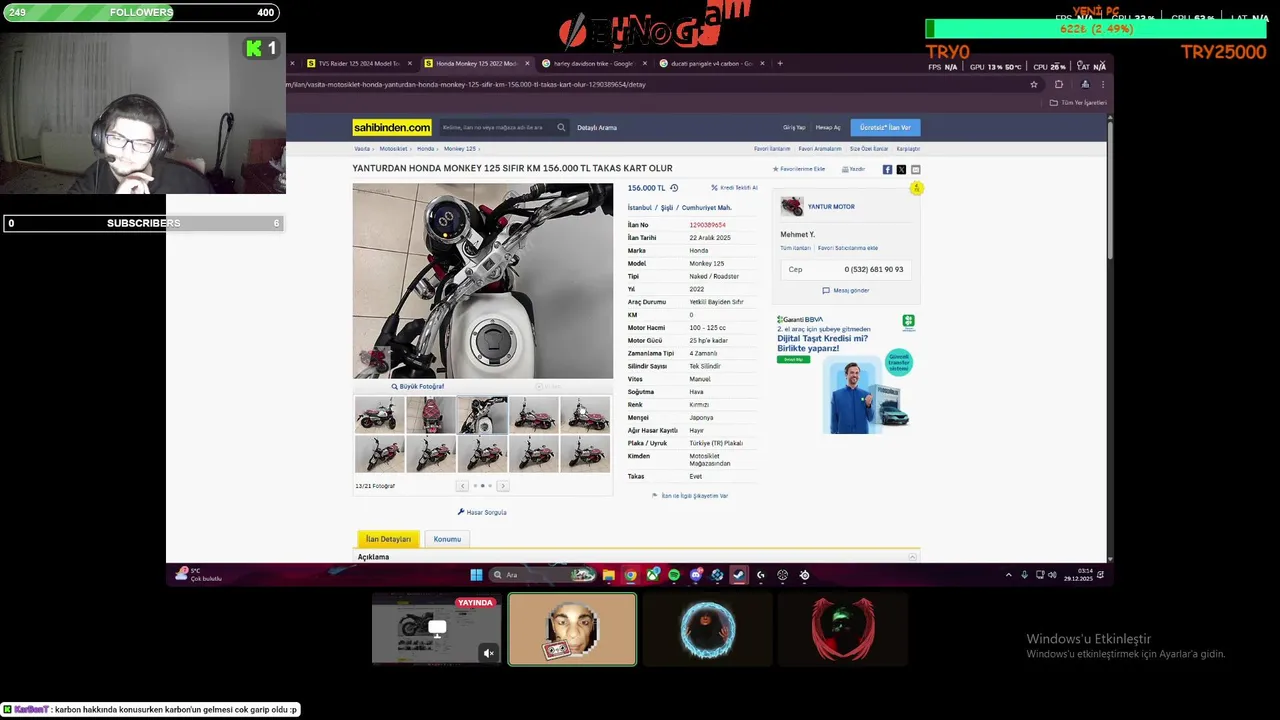
Task: Open the main motorcycle photo
Action: pyautogui.click(x=482, y=281)
